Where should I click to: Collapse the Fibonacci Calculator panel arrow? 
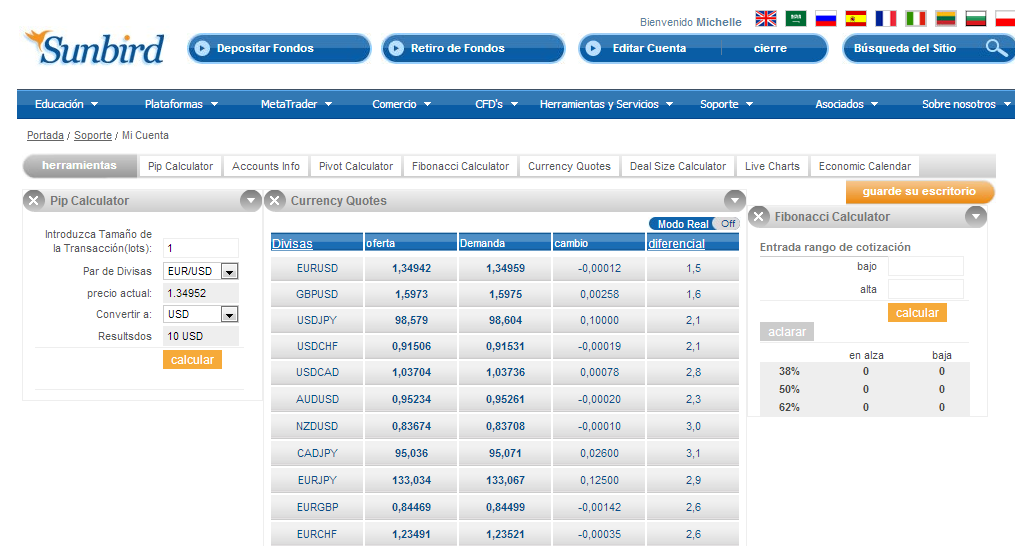click(x=975, y=216)
